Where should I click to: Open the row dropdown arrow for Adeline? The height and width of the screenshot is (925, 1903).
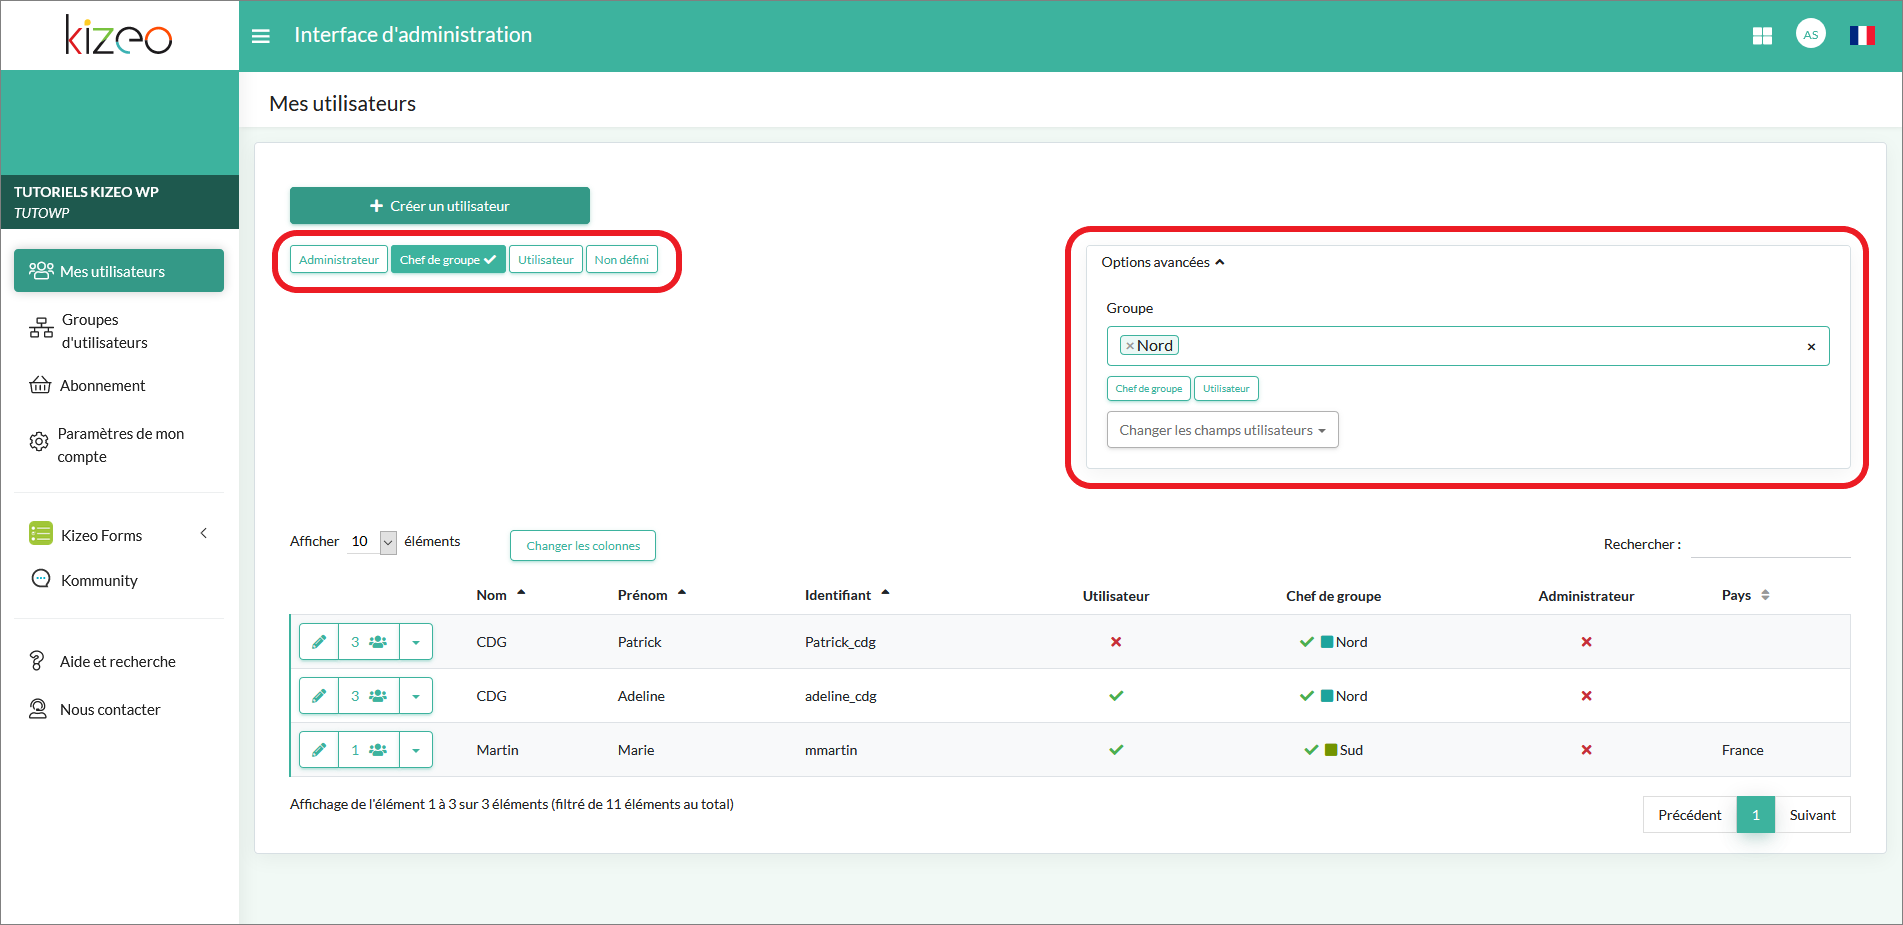coord(416,696)
